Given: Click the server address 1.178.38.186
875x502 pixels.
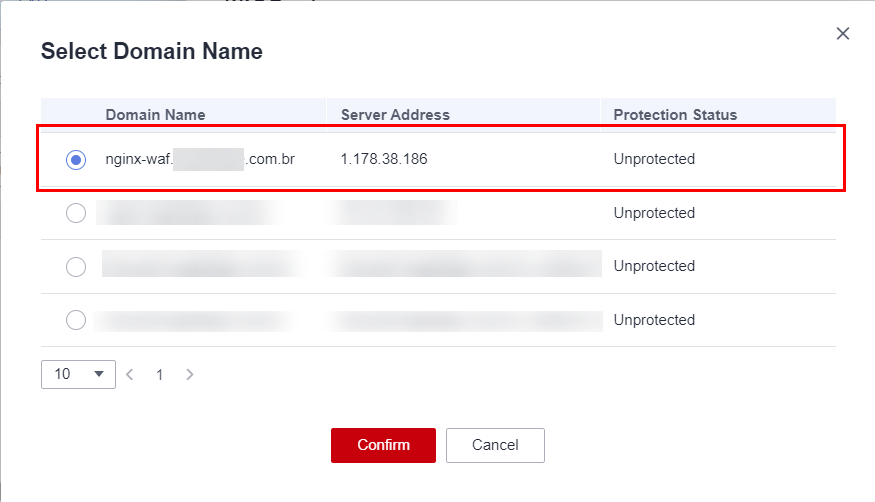Looking at the screenshot, I should tap(384, 159).
